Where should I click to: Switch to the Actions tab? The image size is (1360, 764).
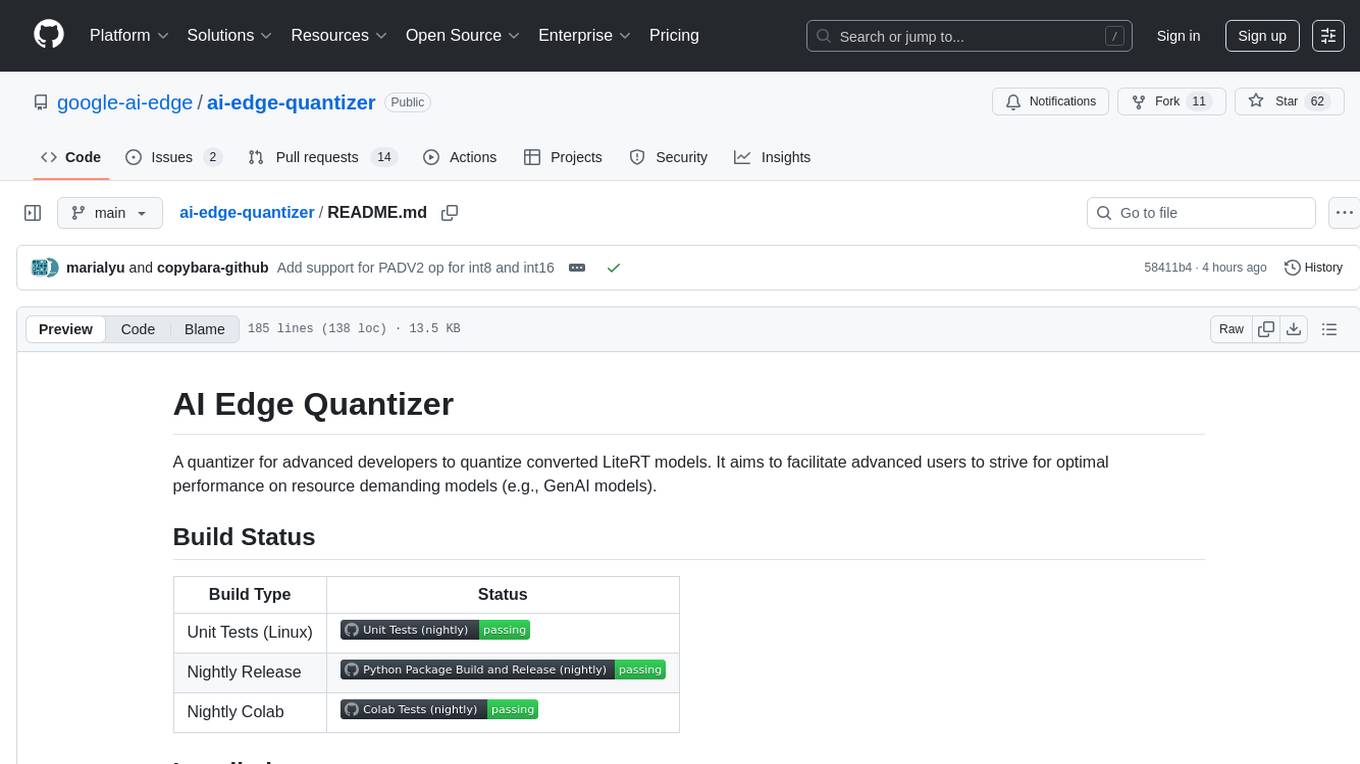(460, 157)
